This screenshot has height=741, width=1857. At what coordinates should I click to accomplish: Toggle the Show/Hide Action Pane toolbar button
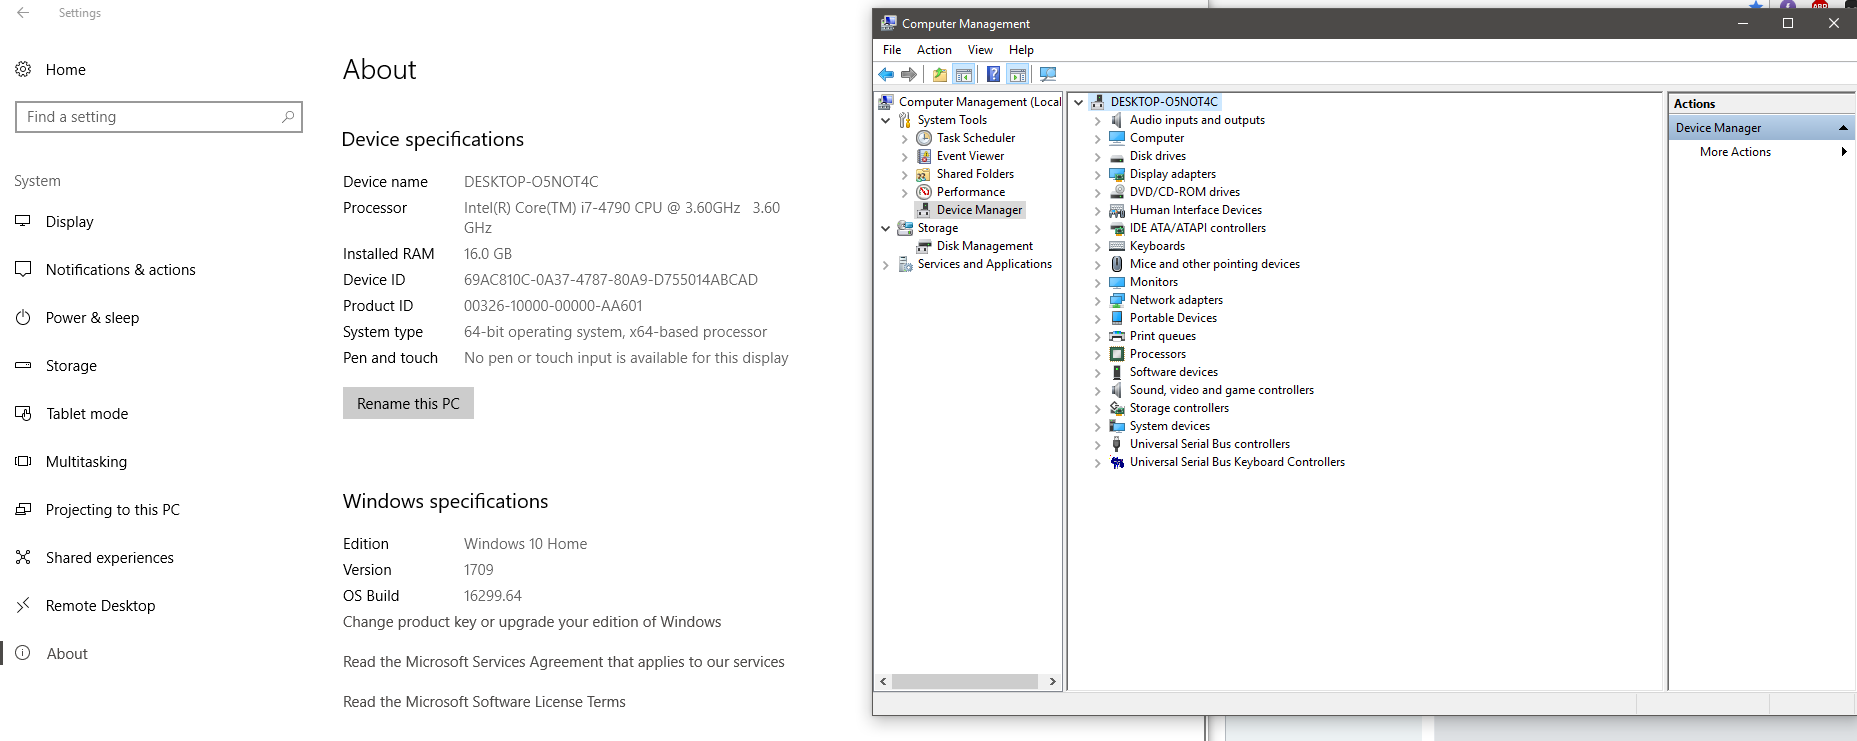coord(1018,74)
